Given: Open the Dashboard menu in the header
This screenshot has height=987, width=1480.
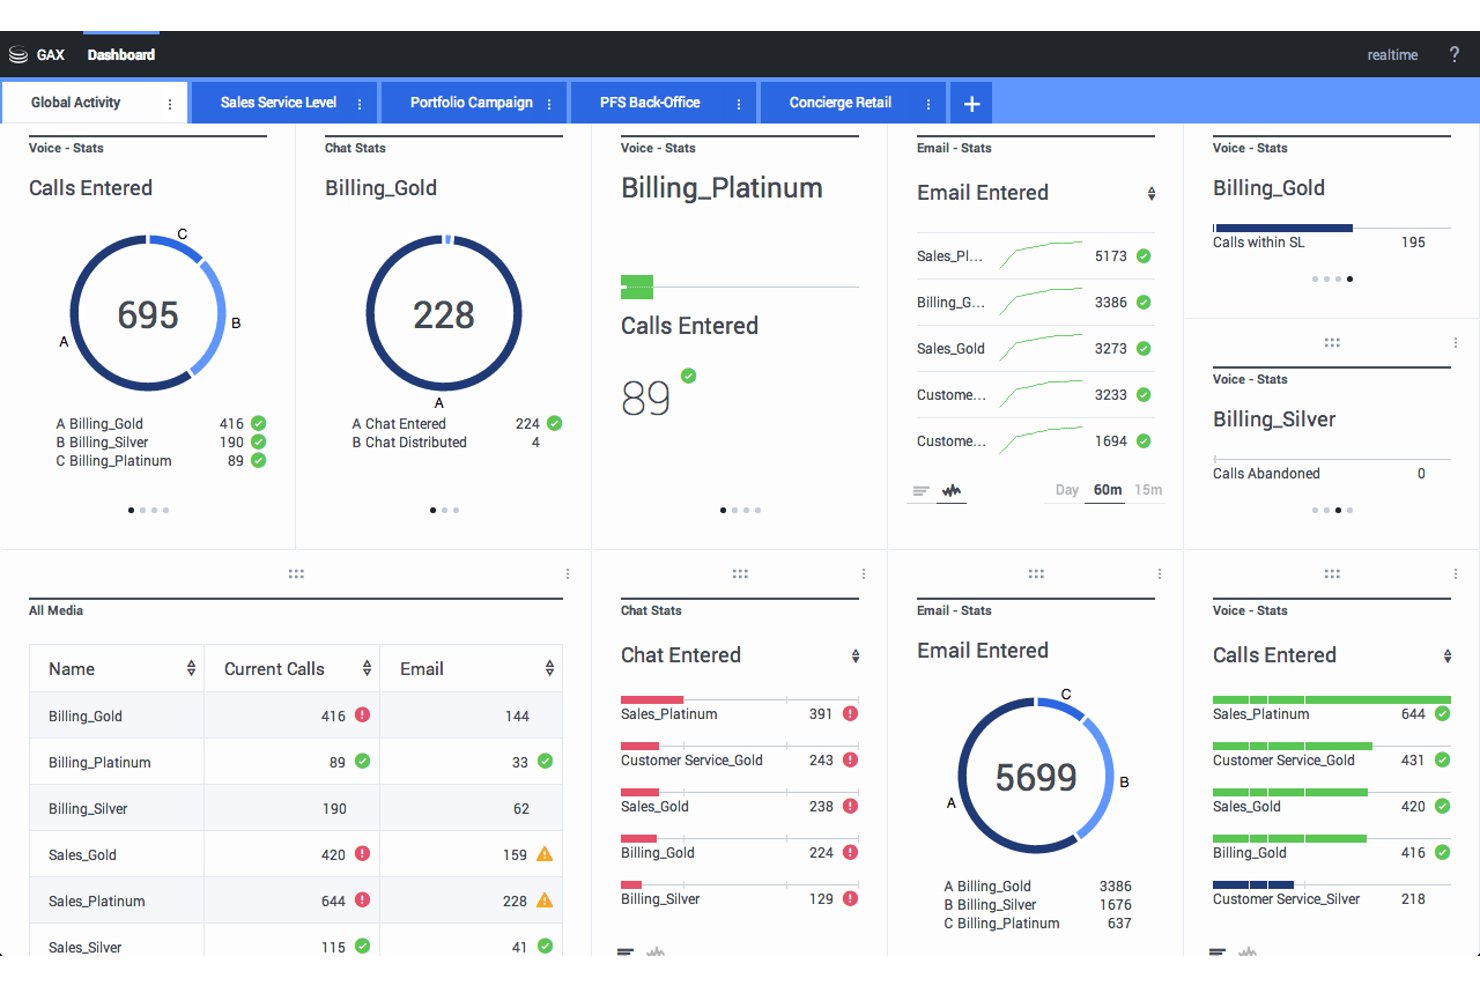Looking at the screenshot, I should 121,55.
